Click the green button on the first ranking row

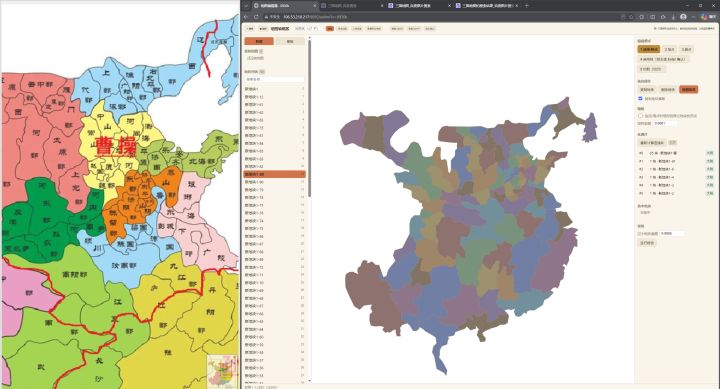709,153
